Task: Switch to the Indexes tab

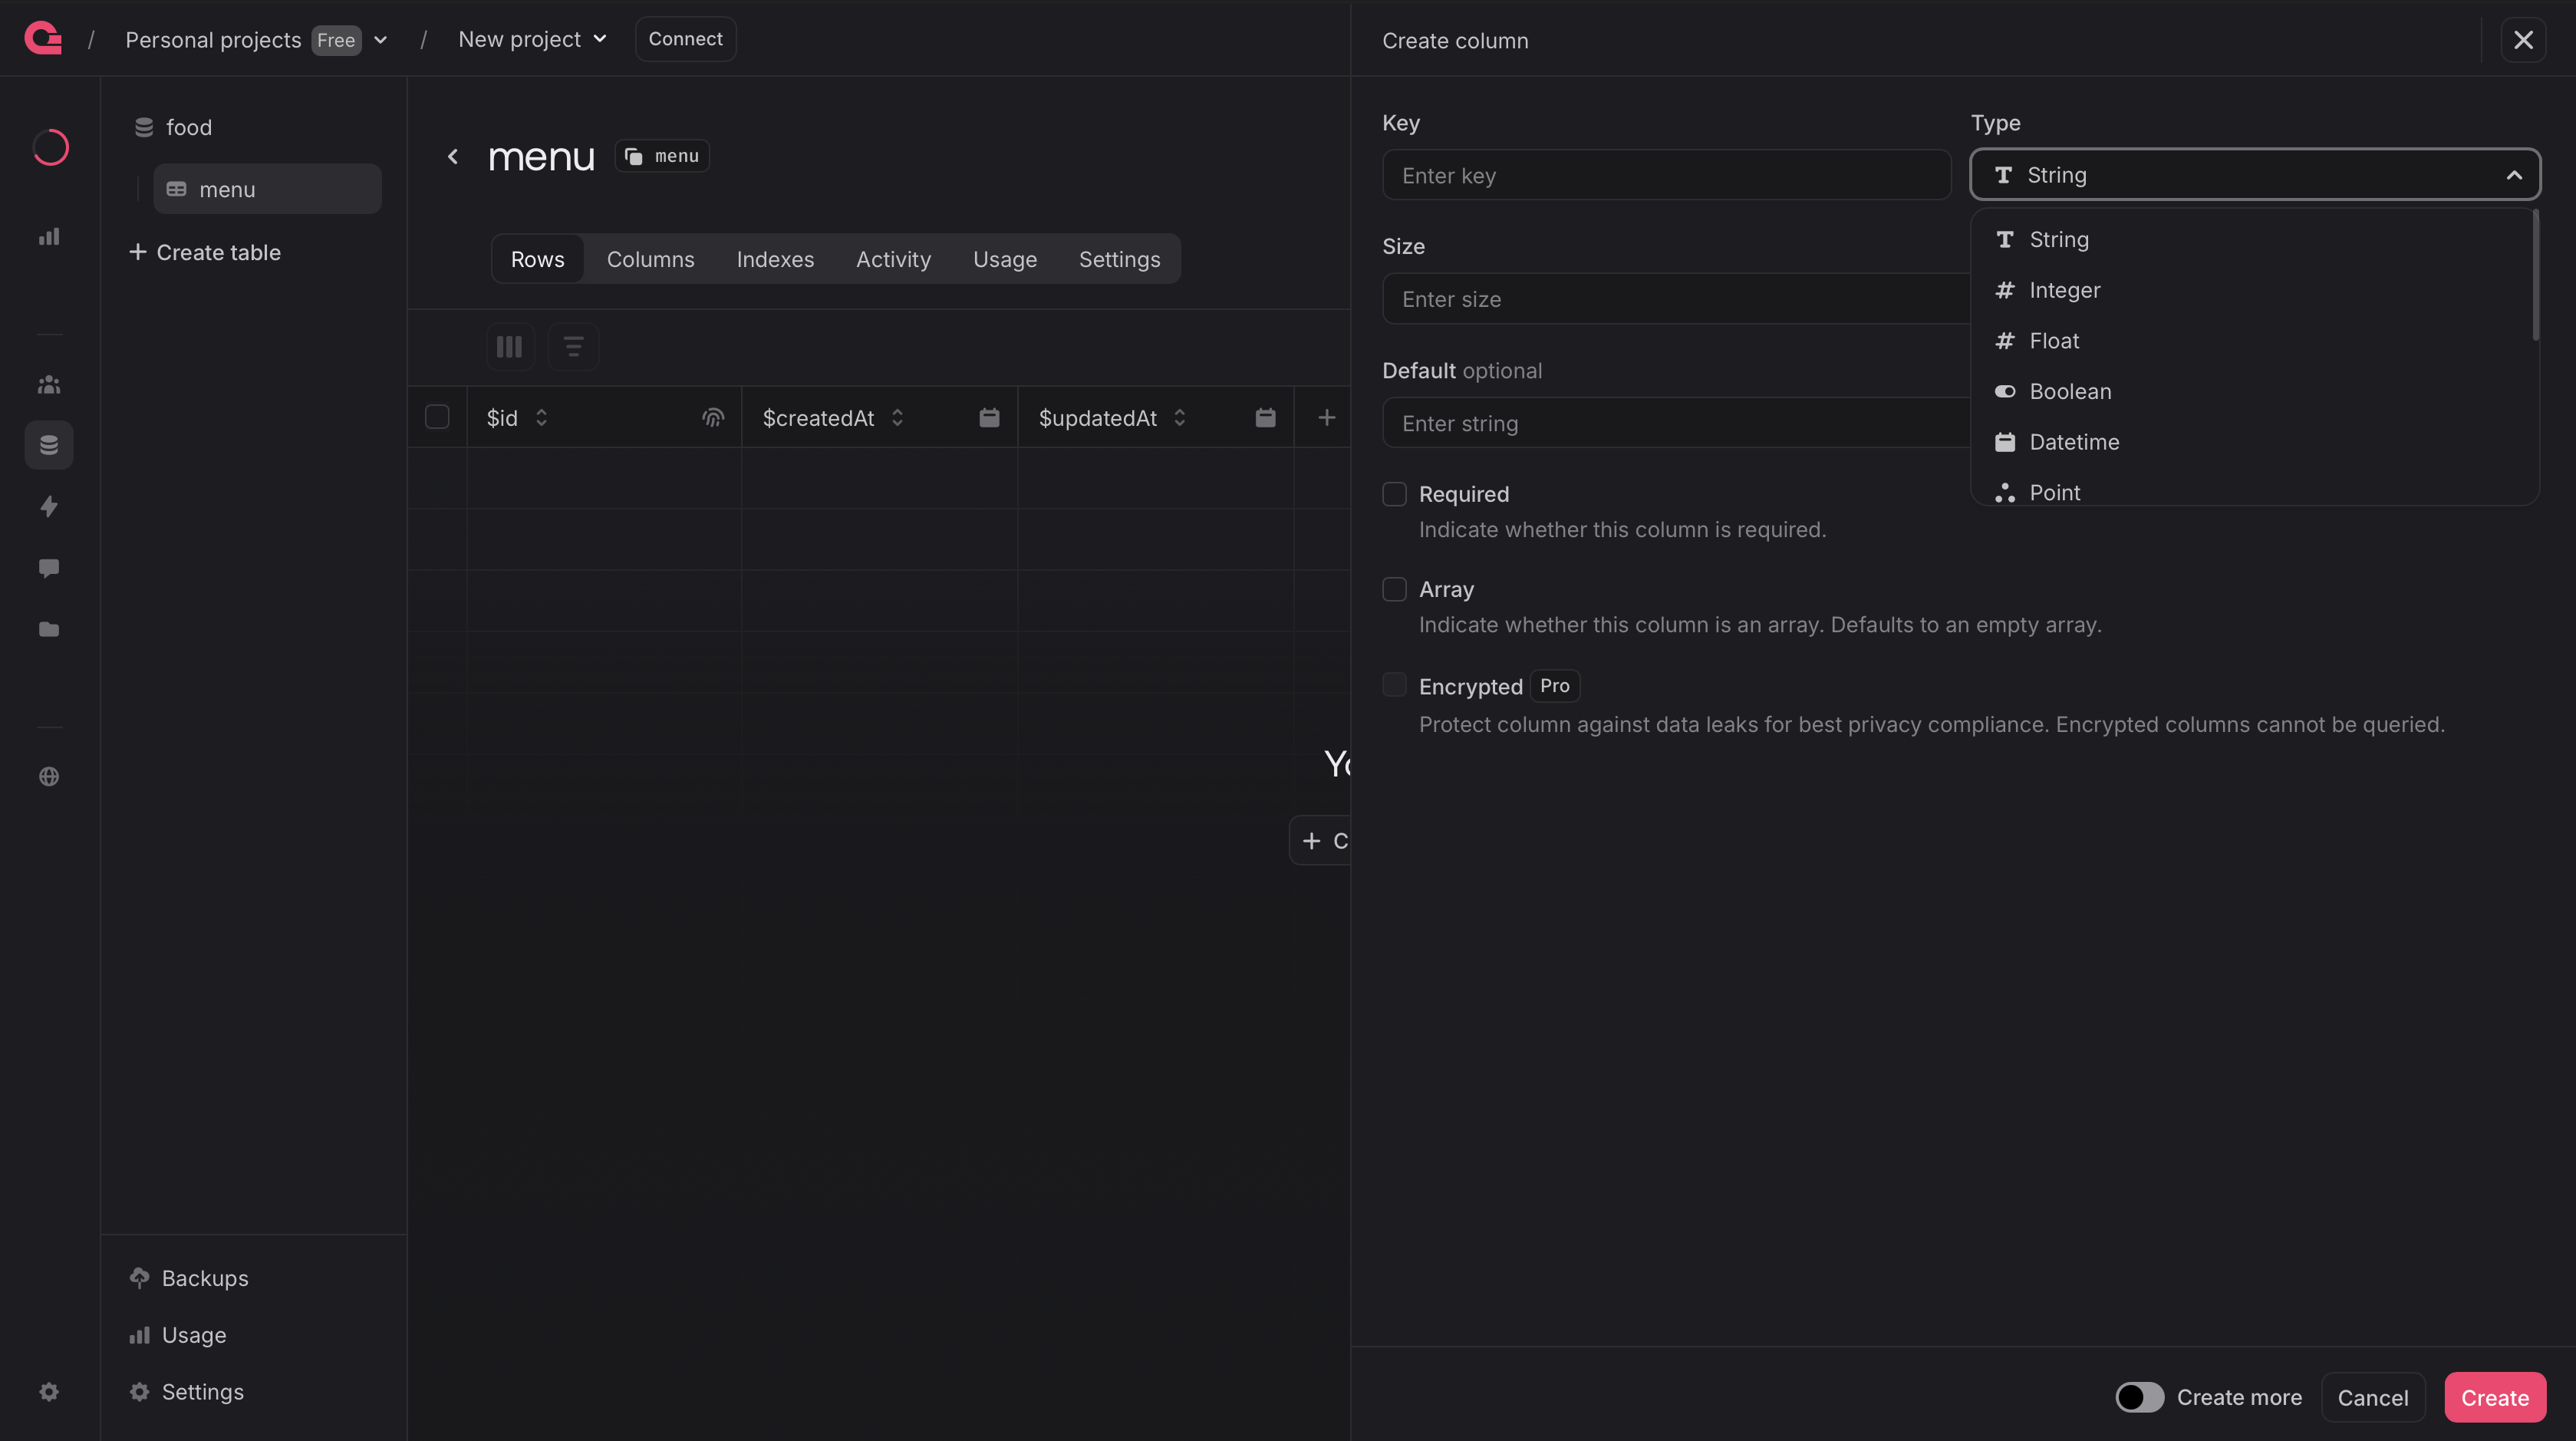Action: 775,258
